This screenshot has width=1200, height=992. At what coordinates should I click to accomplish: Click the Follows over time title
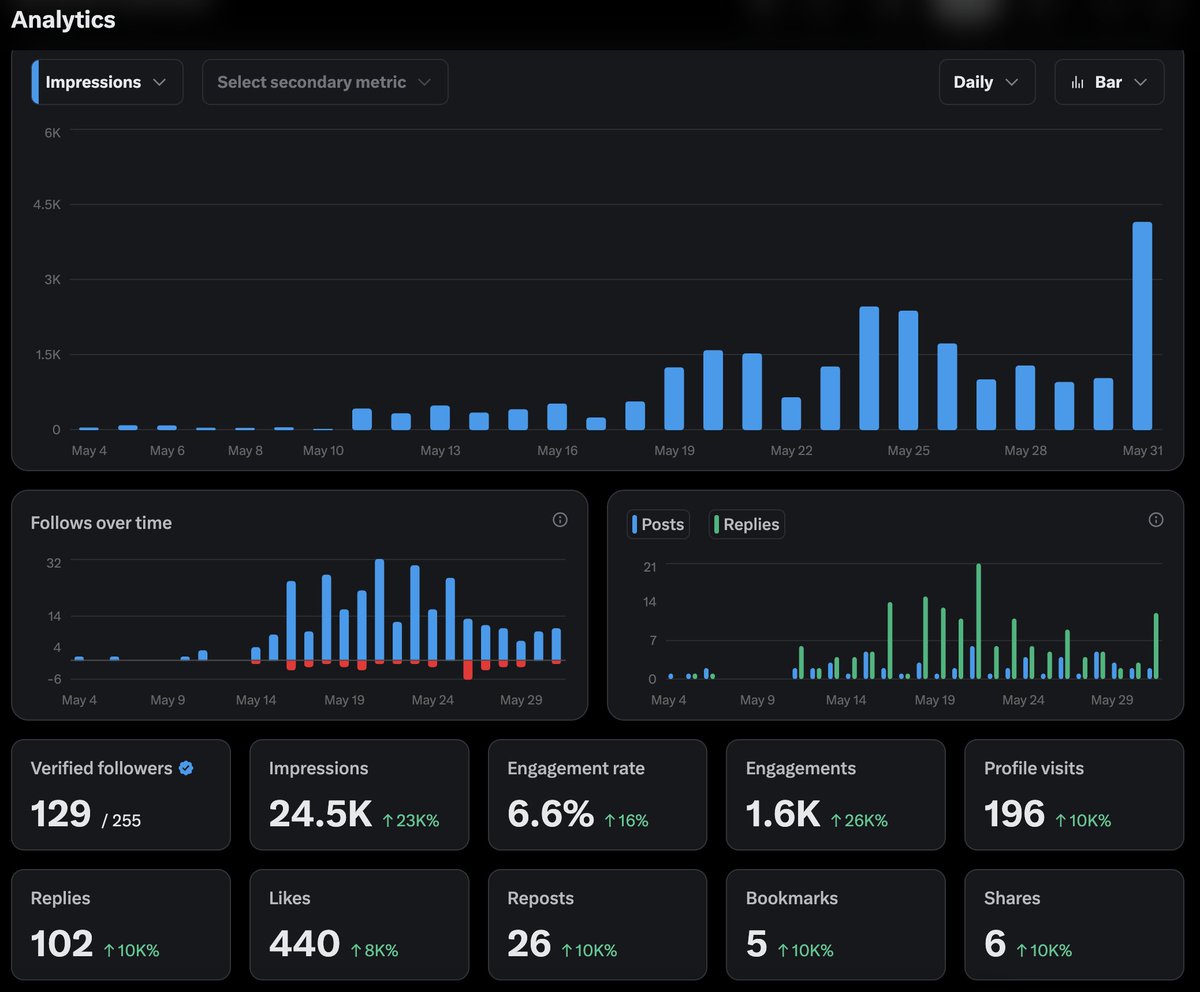pyautogui.click(x=101, y=523)
